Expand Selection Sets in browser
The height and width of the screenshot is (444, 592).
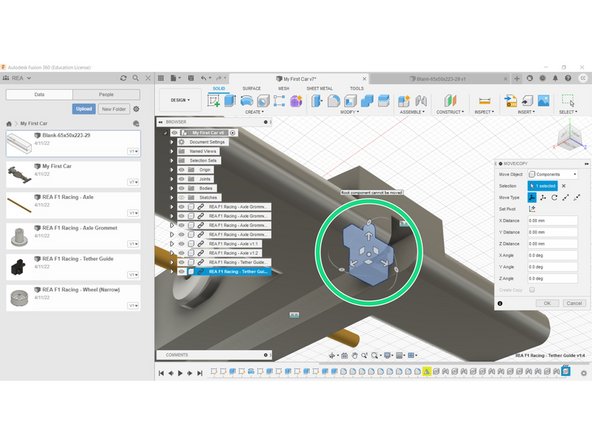[x=172, y=160]
